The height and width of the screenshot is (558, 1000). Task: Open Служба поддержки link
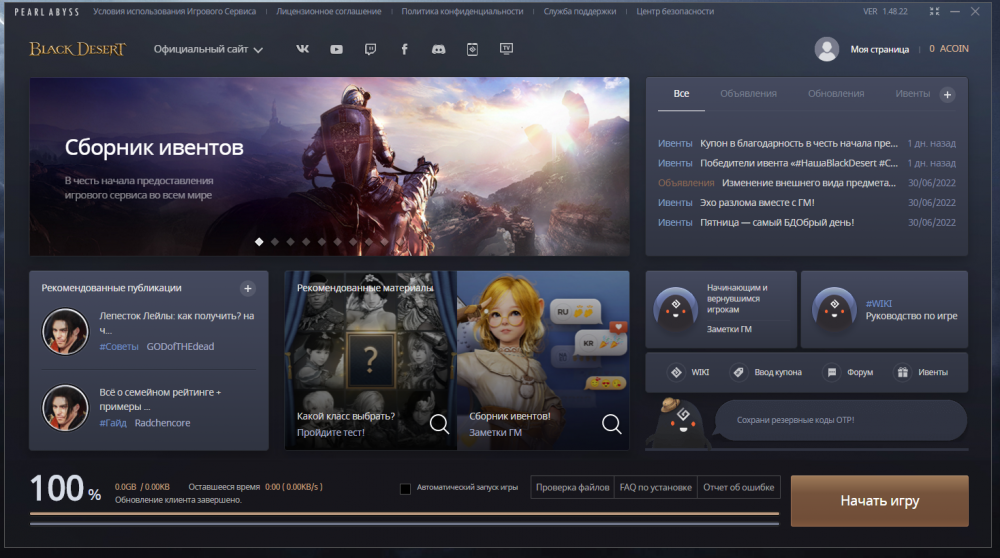click(580, 11)
